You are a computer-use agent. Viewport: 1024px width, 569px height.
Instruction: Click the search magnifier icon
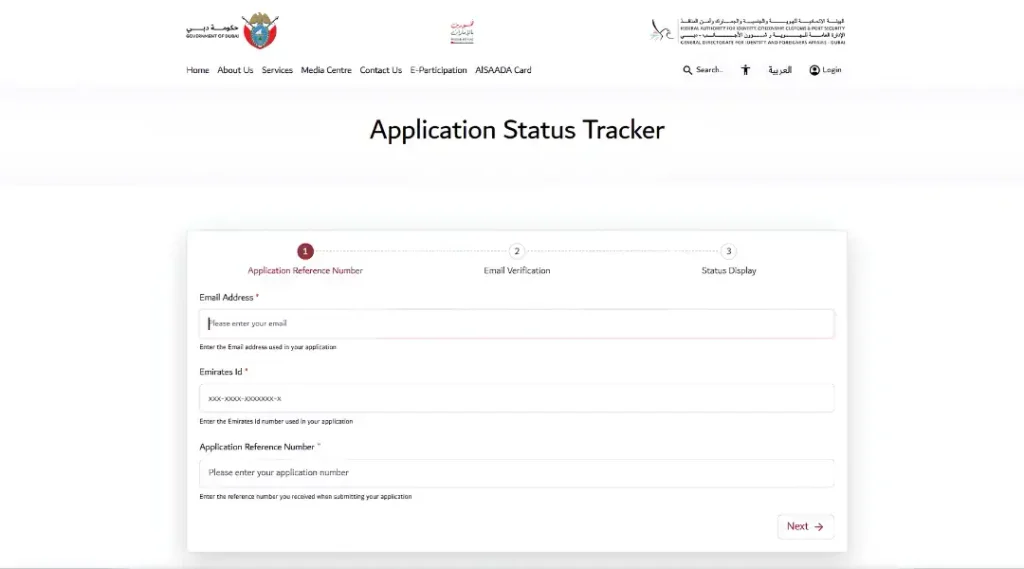pyautogui.click(x=687, y=70)
